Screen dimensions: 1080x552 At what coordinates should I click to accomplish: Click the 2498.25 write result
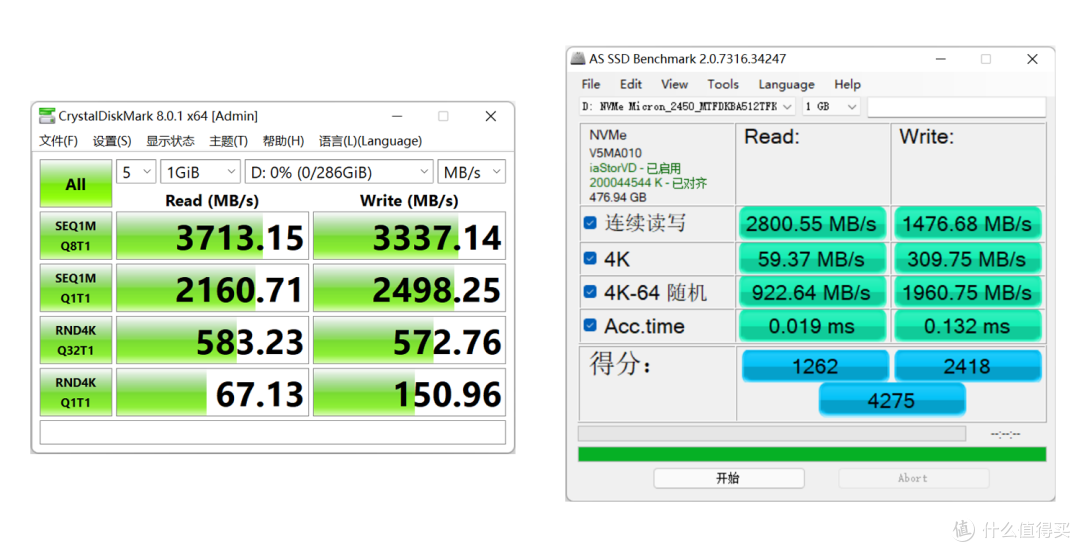tap(409, 288)
